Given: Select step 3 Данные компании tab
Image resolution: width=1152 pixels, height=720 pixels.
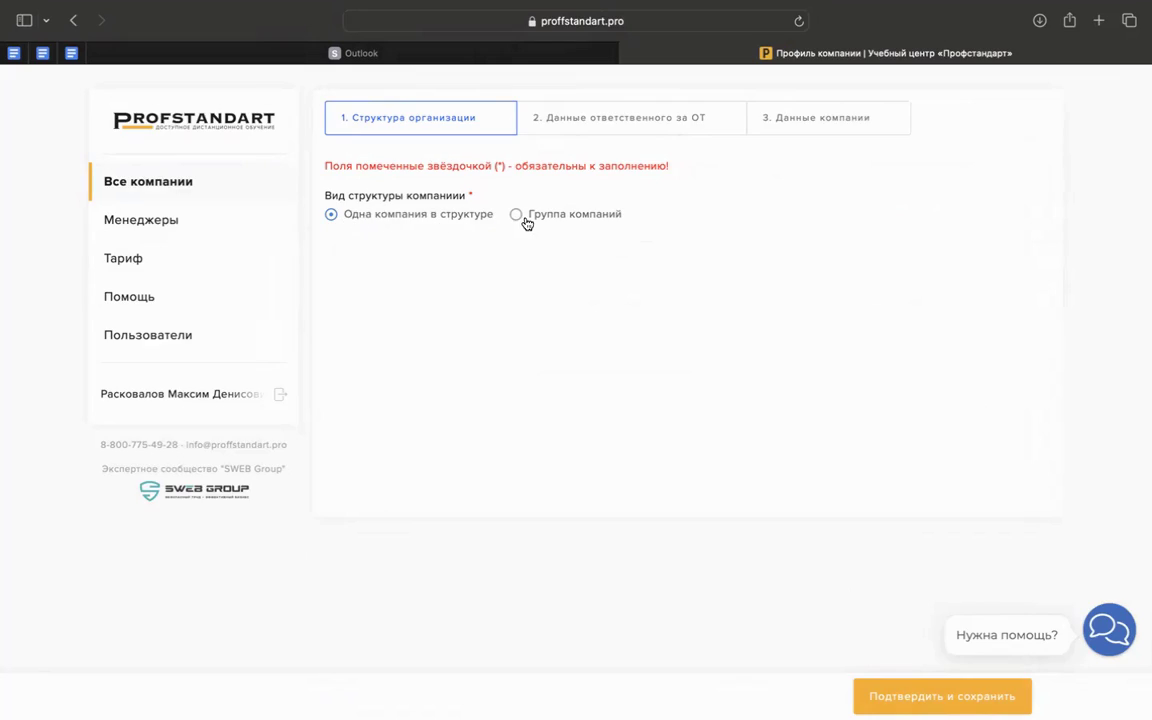Looking at the screenshot, I should (829, 118).
